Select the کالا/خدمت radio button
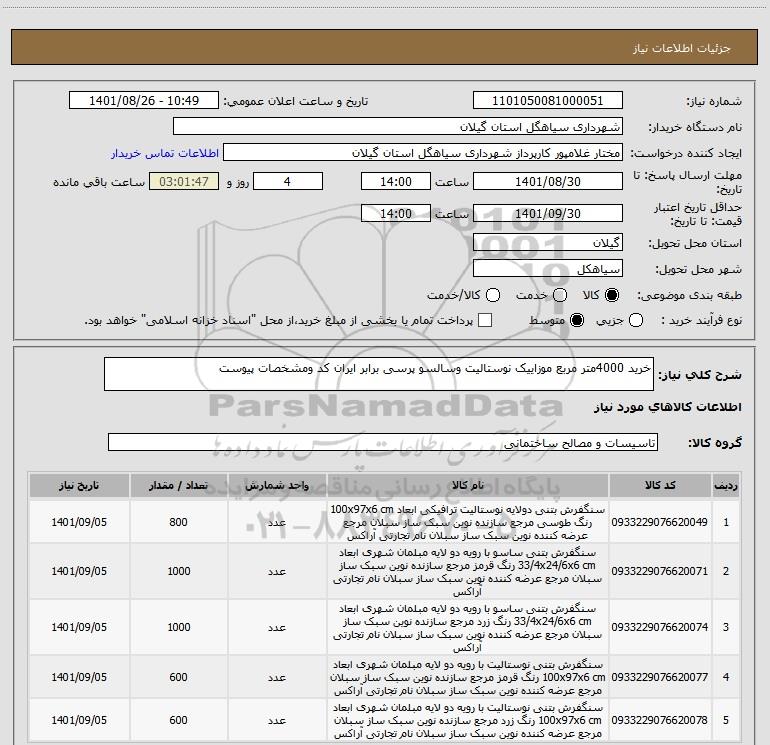Screen dimensions: 770x745 pos(493,295)
